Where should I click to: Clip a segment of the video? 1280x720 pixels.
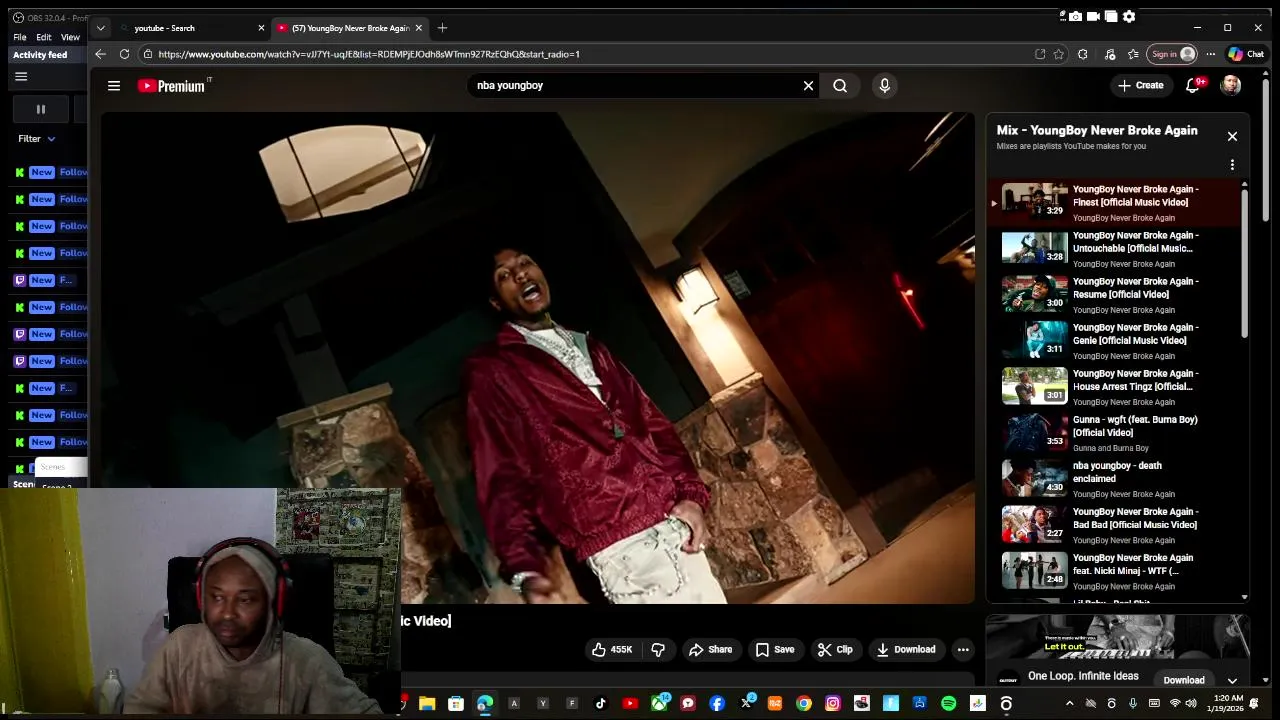pos(835,650)
